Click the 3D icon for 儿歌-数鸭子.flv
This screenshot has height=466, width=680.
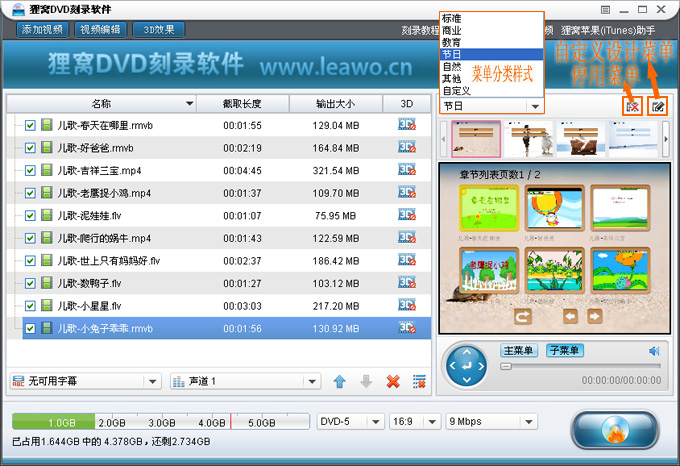point(407,283)
